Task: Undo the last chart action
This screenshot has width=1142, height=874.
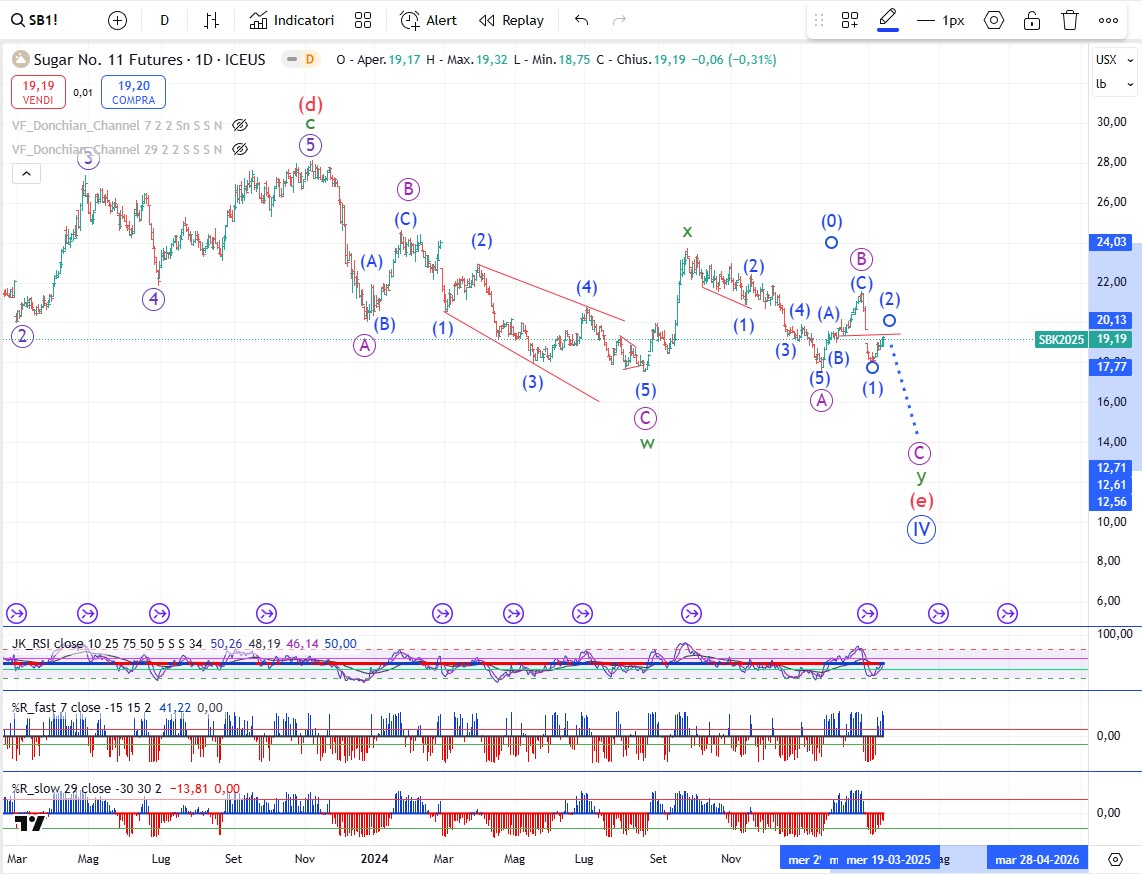Action: click(x=581, y=20)
